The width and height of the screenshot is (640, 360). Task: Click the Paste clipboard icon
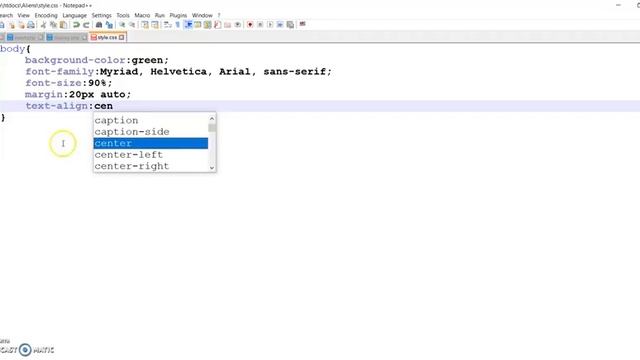click(63, 25)
